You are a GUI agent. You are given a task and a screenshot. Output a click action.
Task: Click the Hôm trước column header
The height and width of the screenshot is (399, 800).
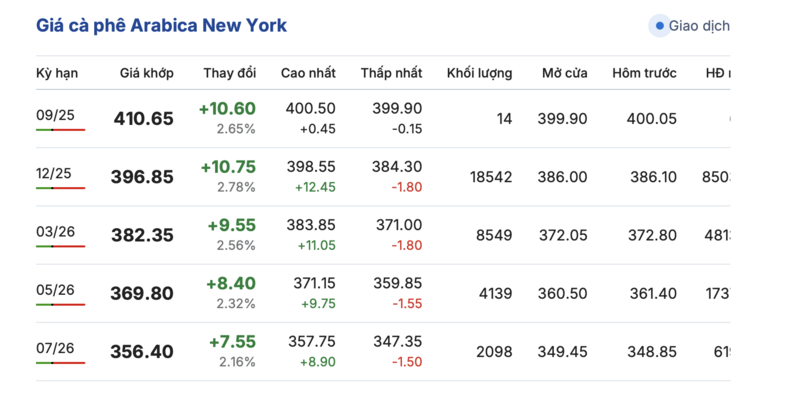pos(644,73)
